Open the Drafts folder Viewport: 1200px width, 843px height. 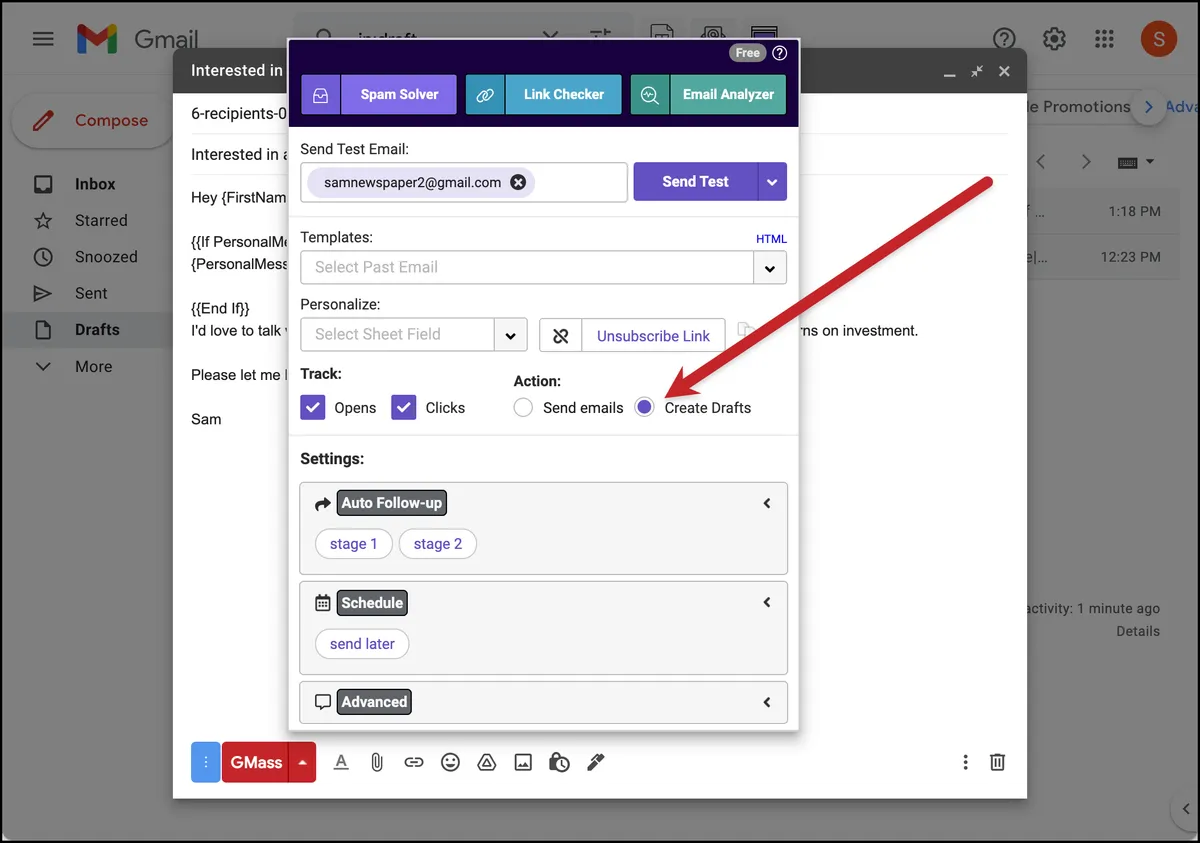pyautogui.click(x=97, y=330)
